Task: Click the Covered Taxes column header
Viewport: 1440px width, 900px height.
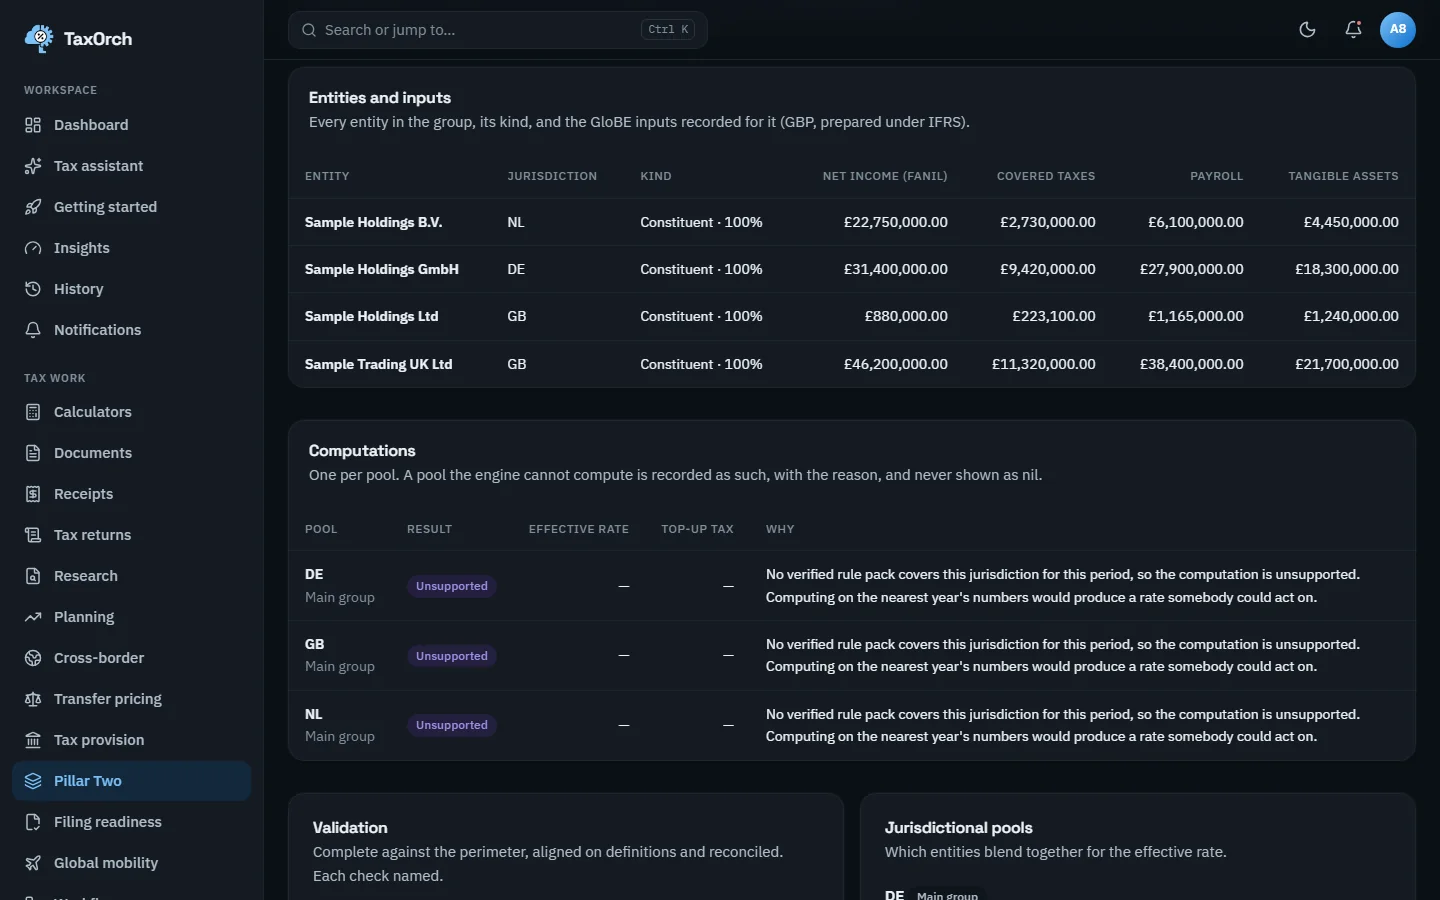Action: click(1046, 176)
